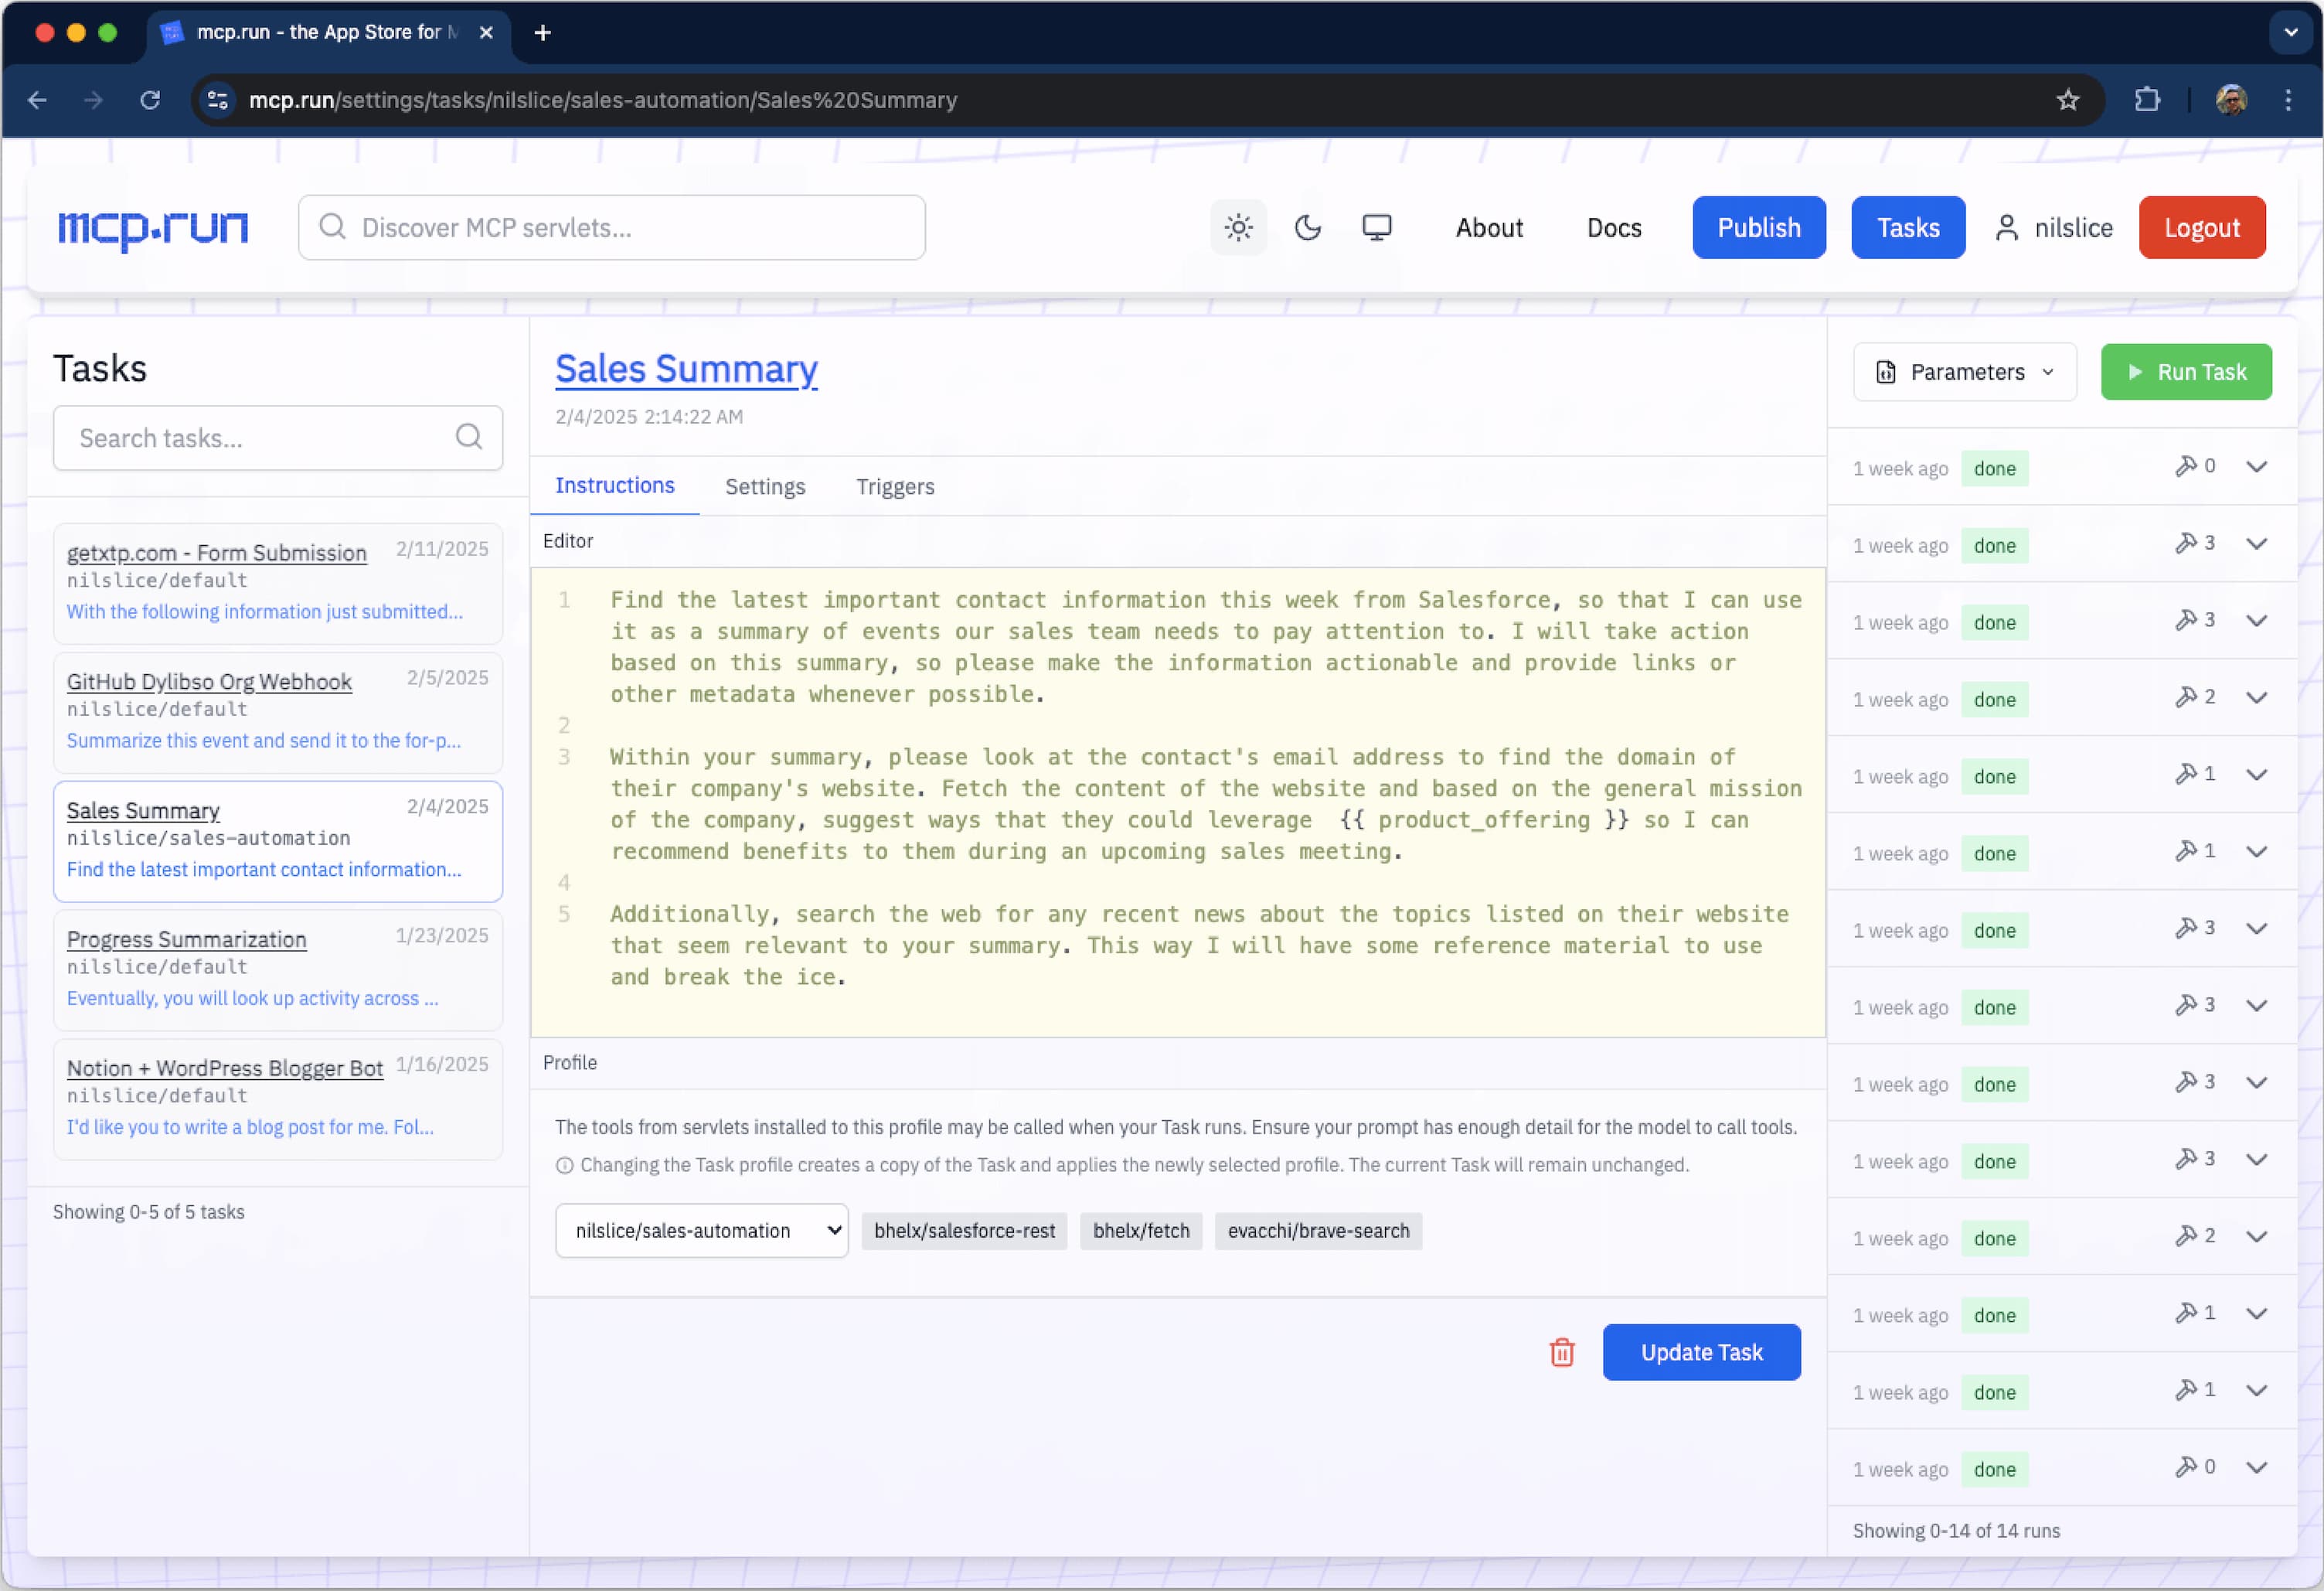The height and width of the screenshot is (1591, 2324).
Task: Open the Progress Summarization task link
Action: [186, 940]
